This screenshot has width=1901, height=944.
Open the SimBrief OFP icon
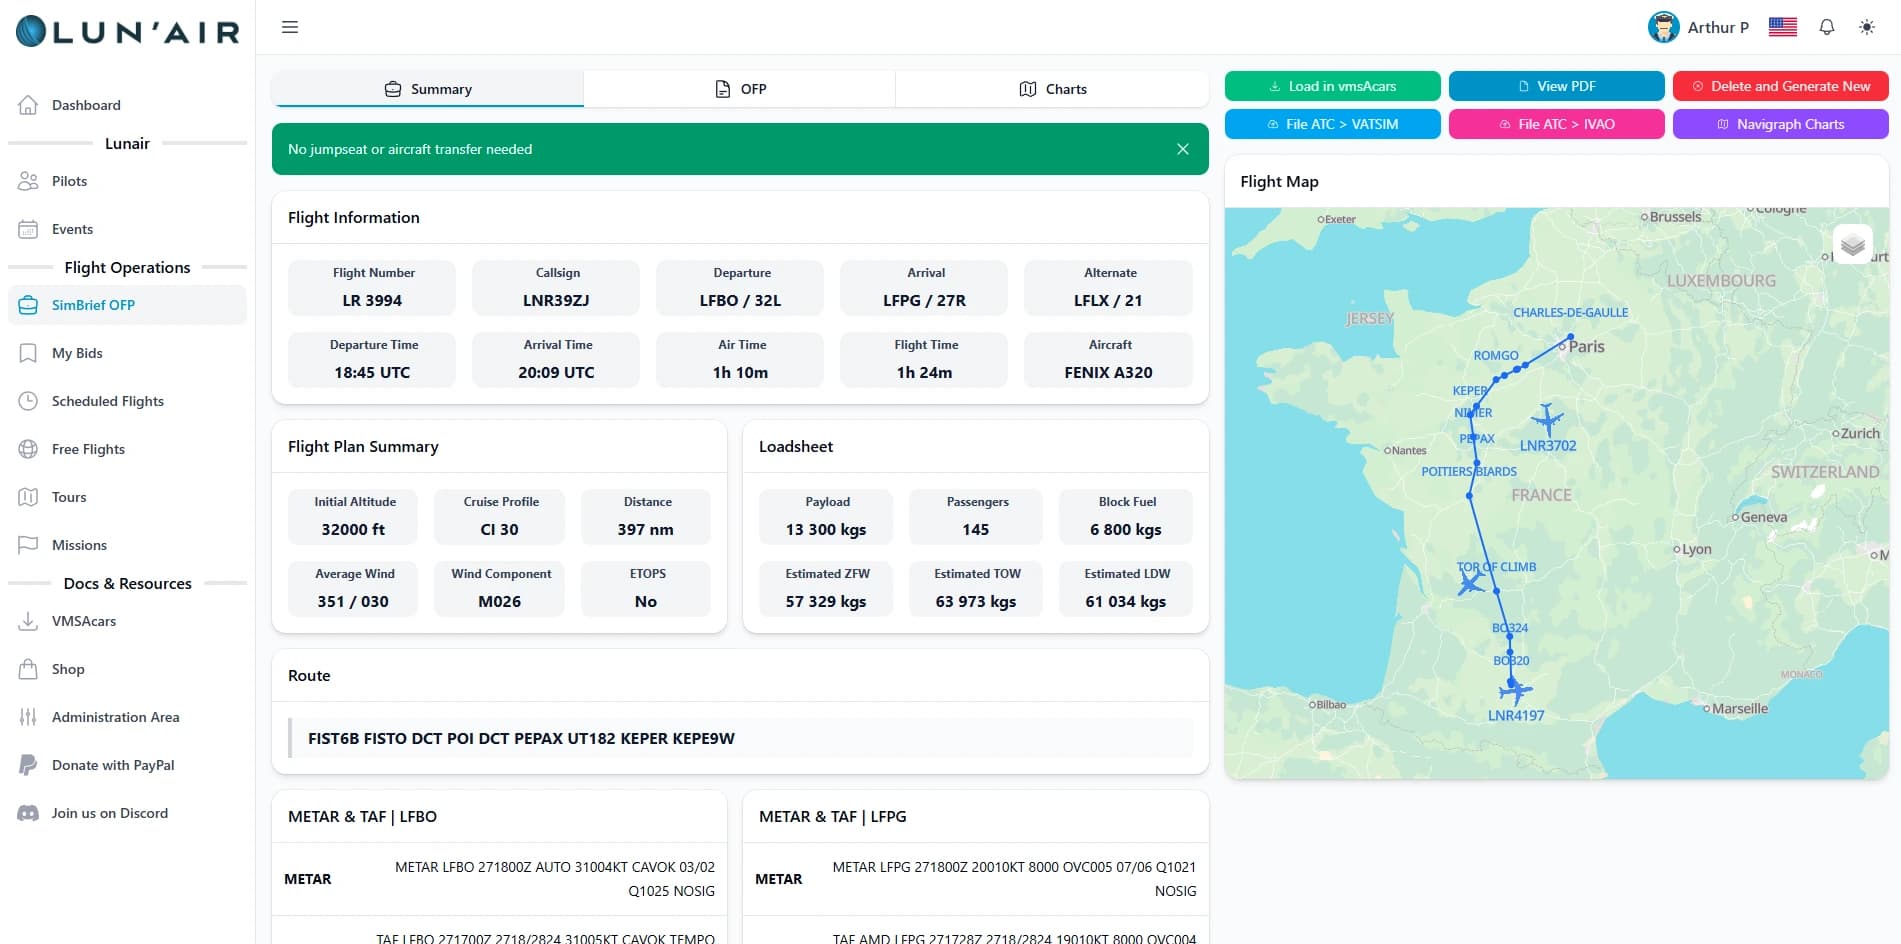pos(26,305)
